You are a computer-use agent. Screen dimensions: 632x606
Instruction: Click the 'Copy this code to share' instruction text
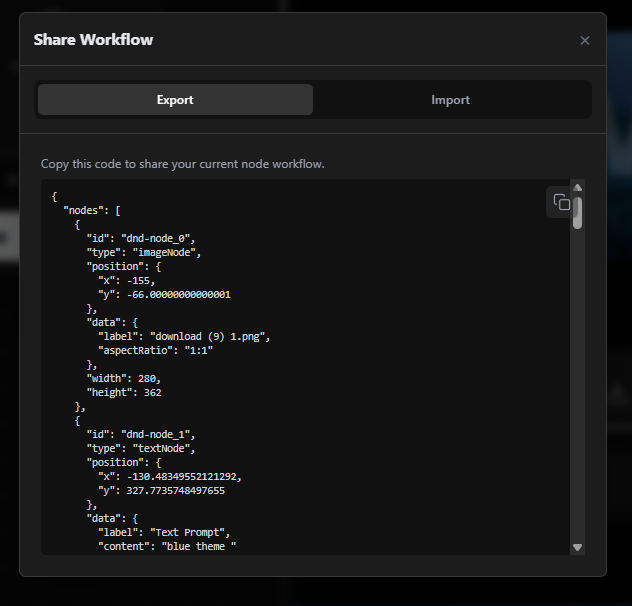point(183,164)
